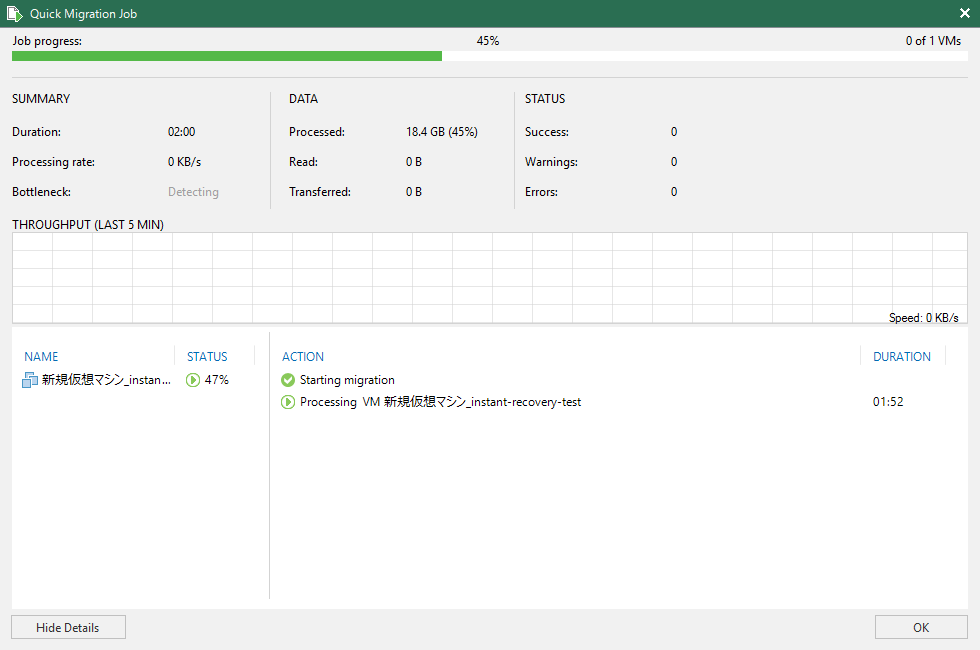Click the 02:00 duration value
The image size is (980, 650).
[181, 132]
